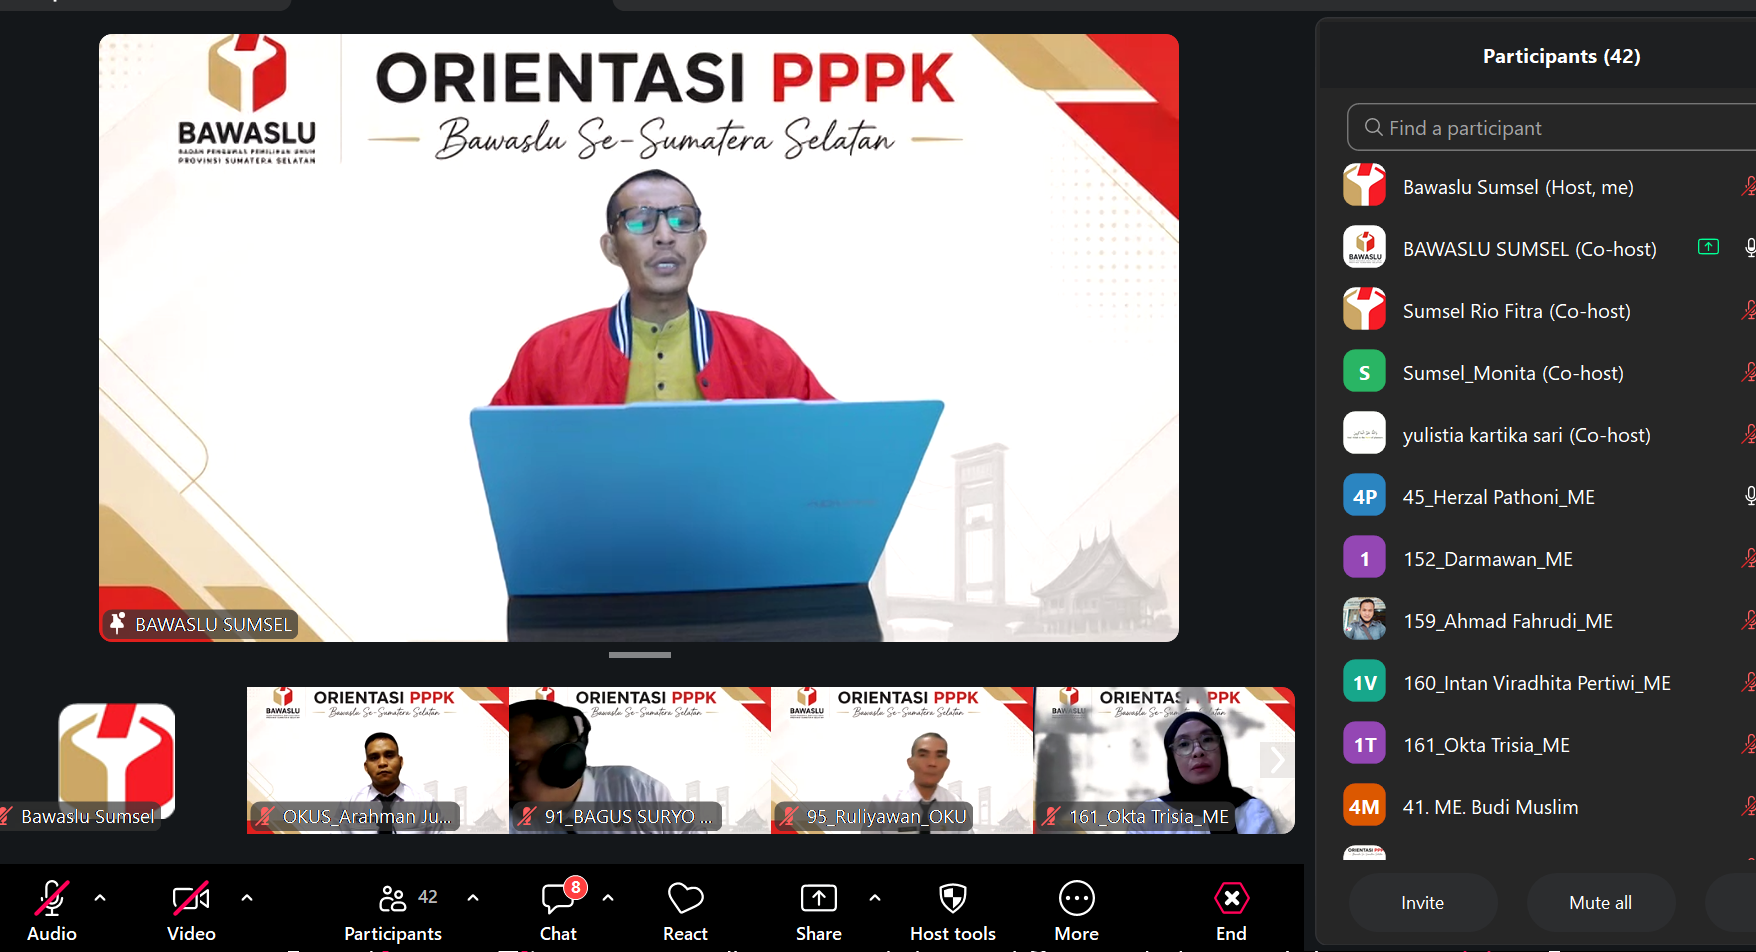Screen dimensions: 1756x952
Task: Show next thumbnails with right arrow
Action: (1275, 760)
